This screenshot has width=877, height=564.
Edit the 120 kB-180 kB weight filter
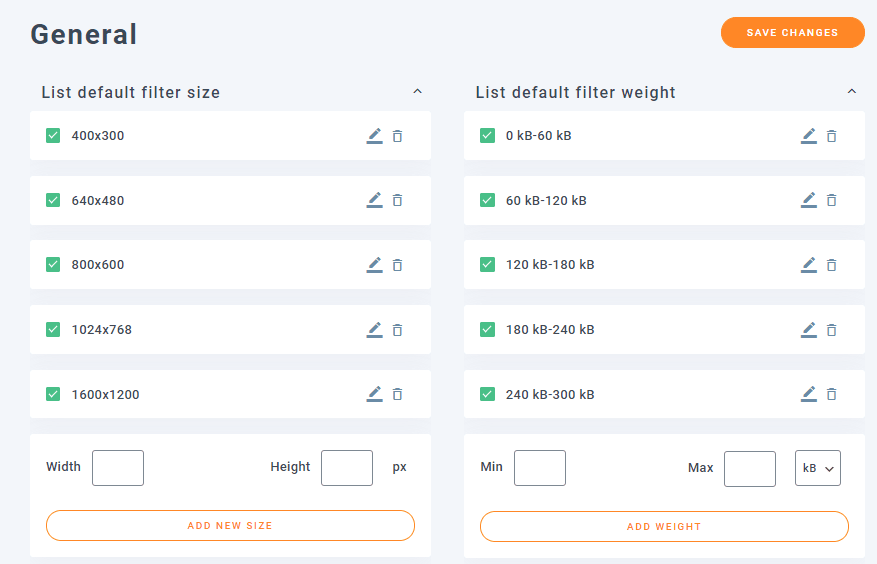(808, 265)
